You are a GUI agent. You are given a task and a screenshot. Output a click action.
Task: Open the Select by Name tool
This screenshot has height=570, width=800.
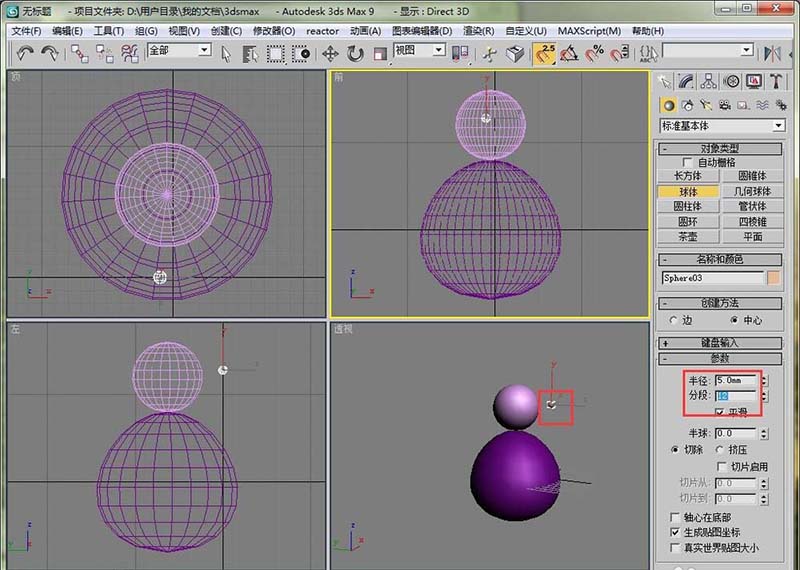pyautogui.click(x=250, y=53)
